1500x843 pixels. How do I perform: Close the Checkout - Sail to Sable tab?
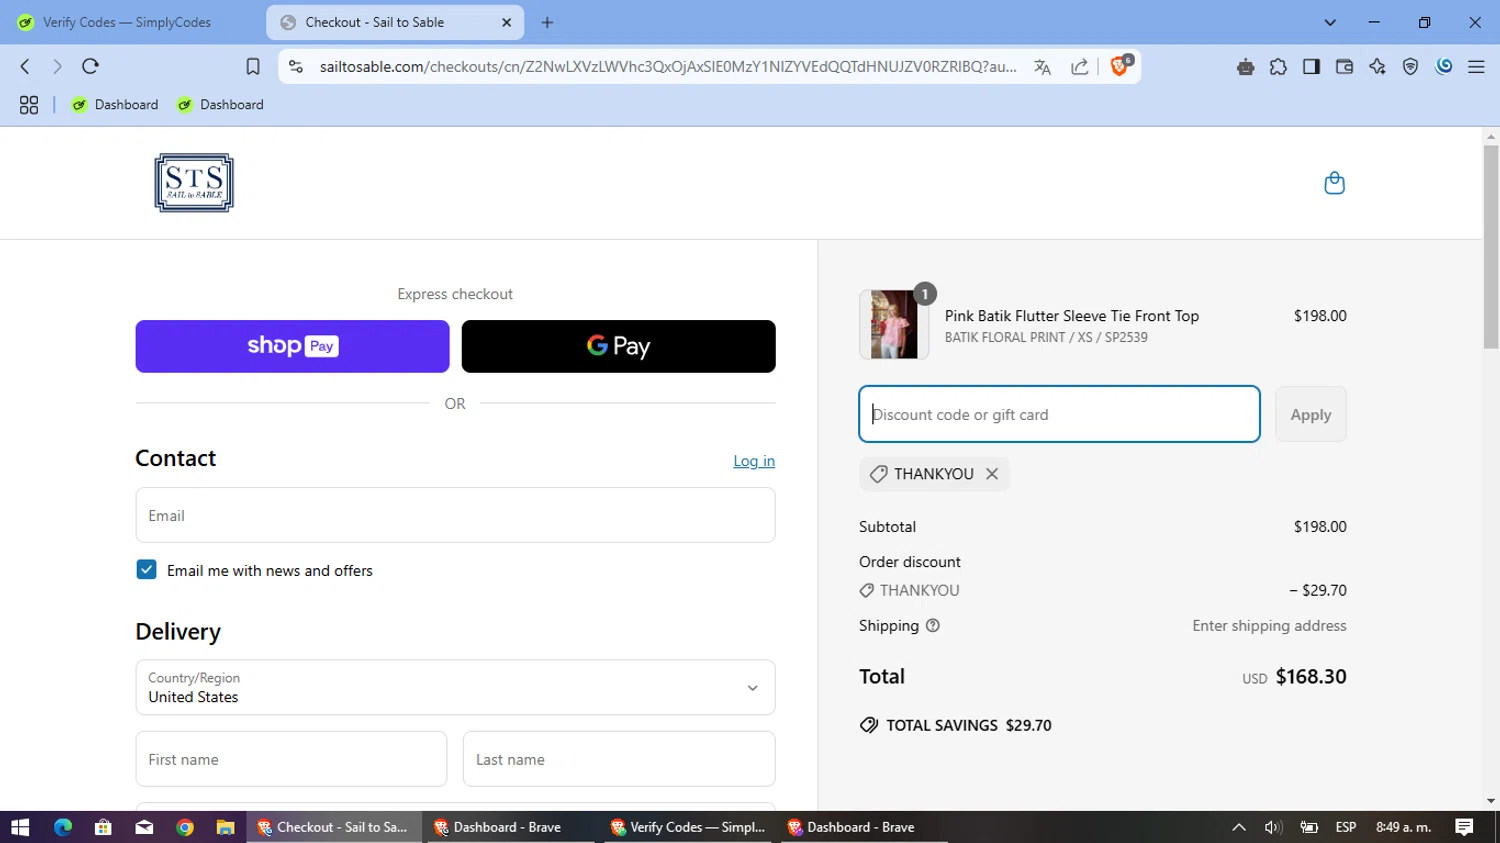tap(506, 22)
